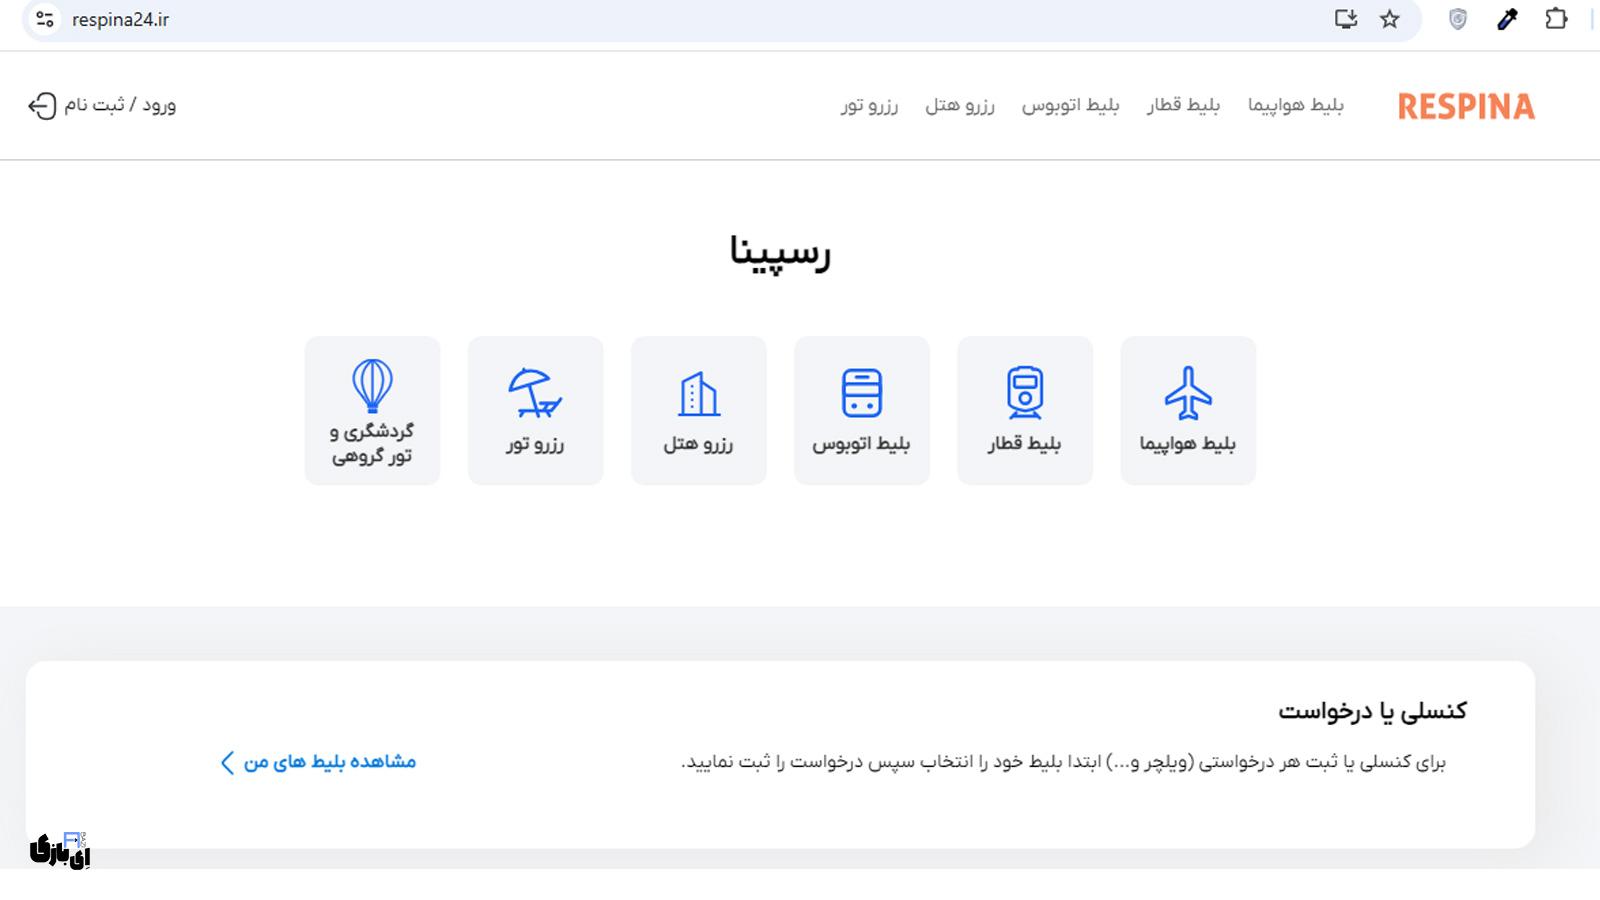Click the shield extension icon
The image size is (1600, 900).
(1458, 19)
